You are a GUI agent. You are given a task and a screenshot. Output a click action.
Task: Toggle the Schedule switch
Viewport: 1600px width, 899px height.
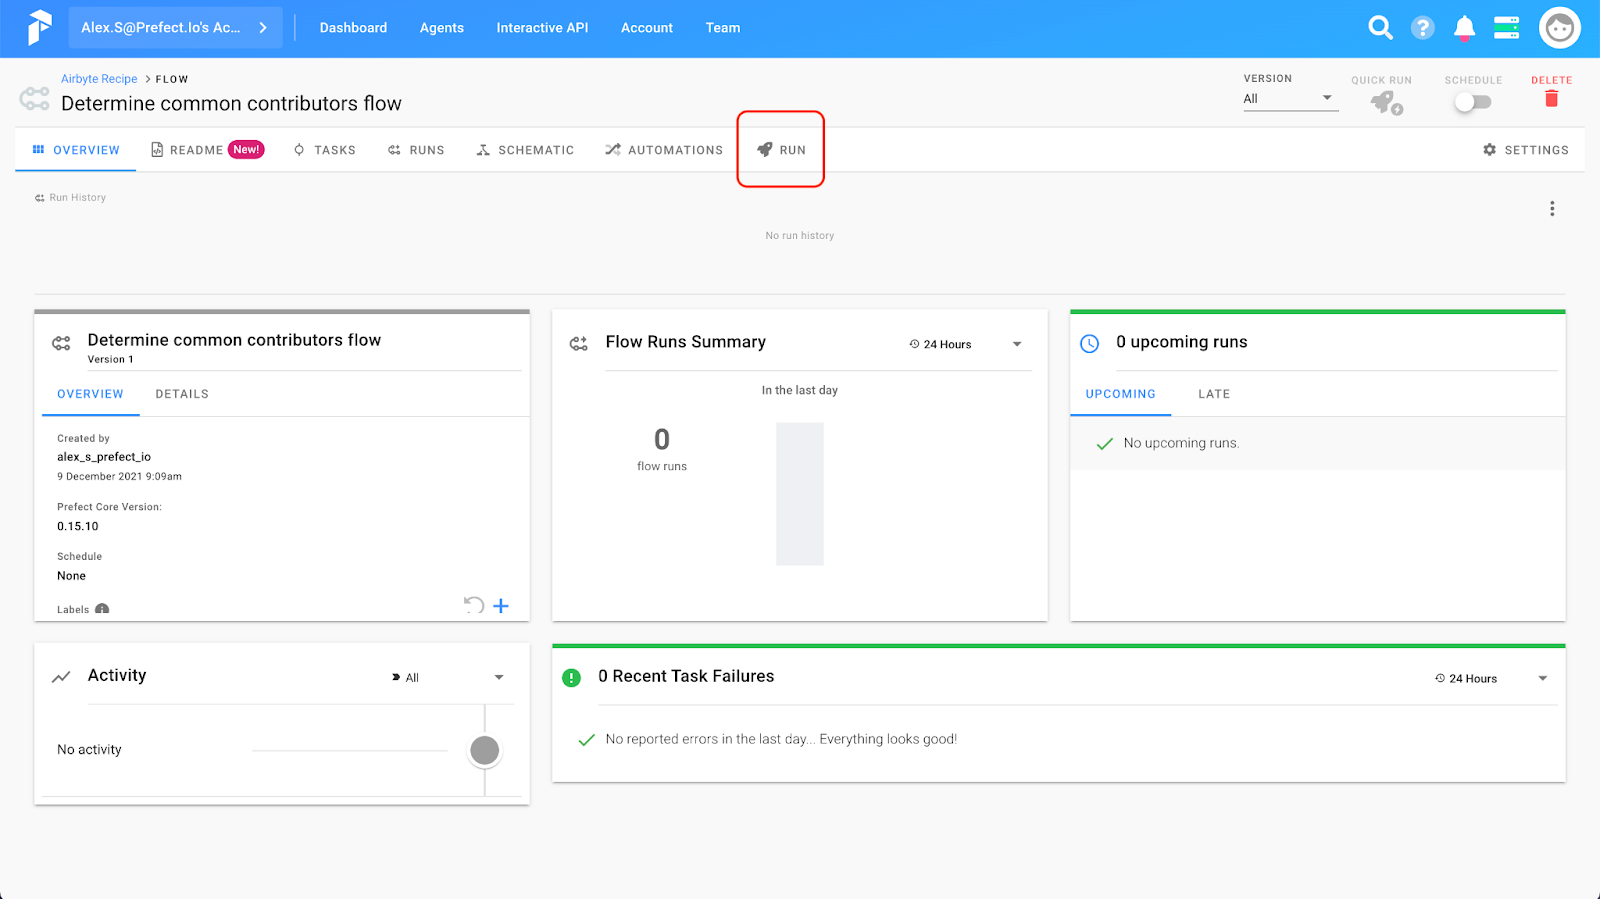click(1472, 102)
